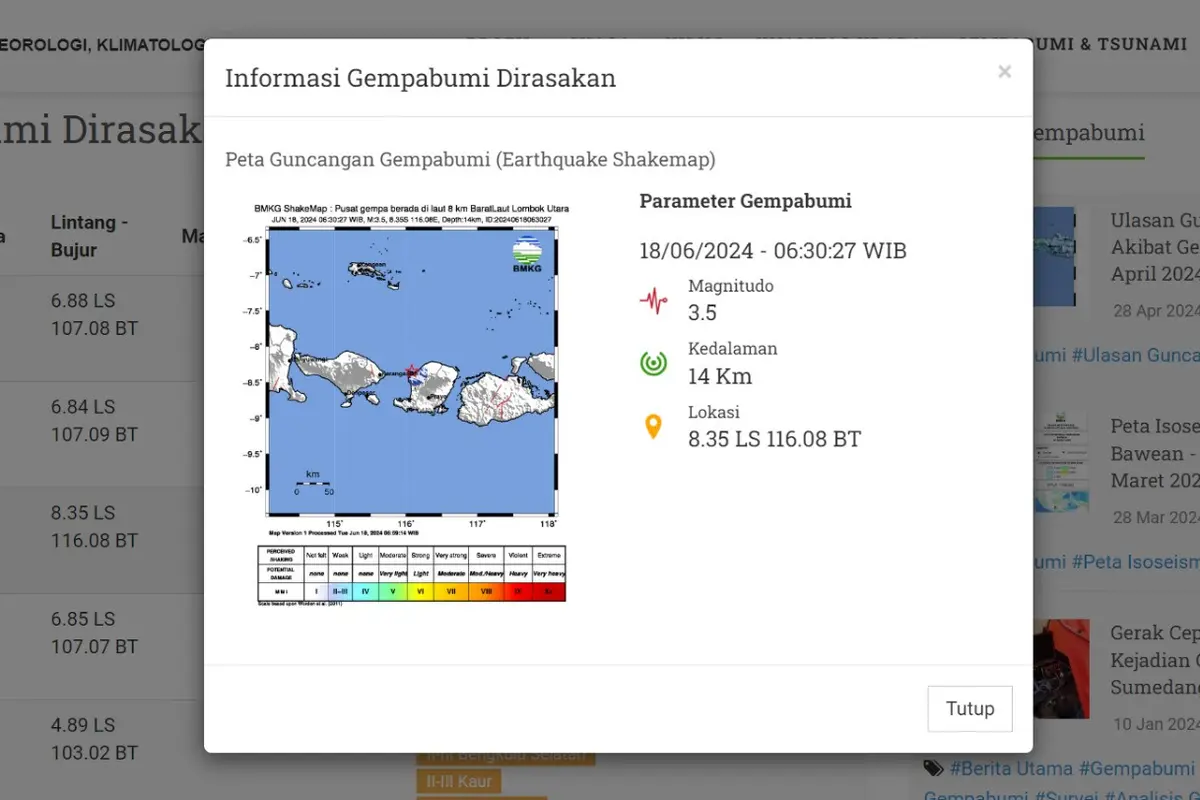Click the MMI V green intensity swatch
Viewport: 1200px width, 800px height.
(x=393, y=591)
